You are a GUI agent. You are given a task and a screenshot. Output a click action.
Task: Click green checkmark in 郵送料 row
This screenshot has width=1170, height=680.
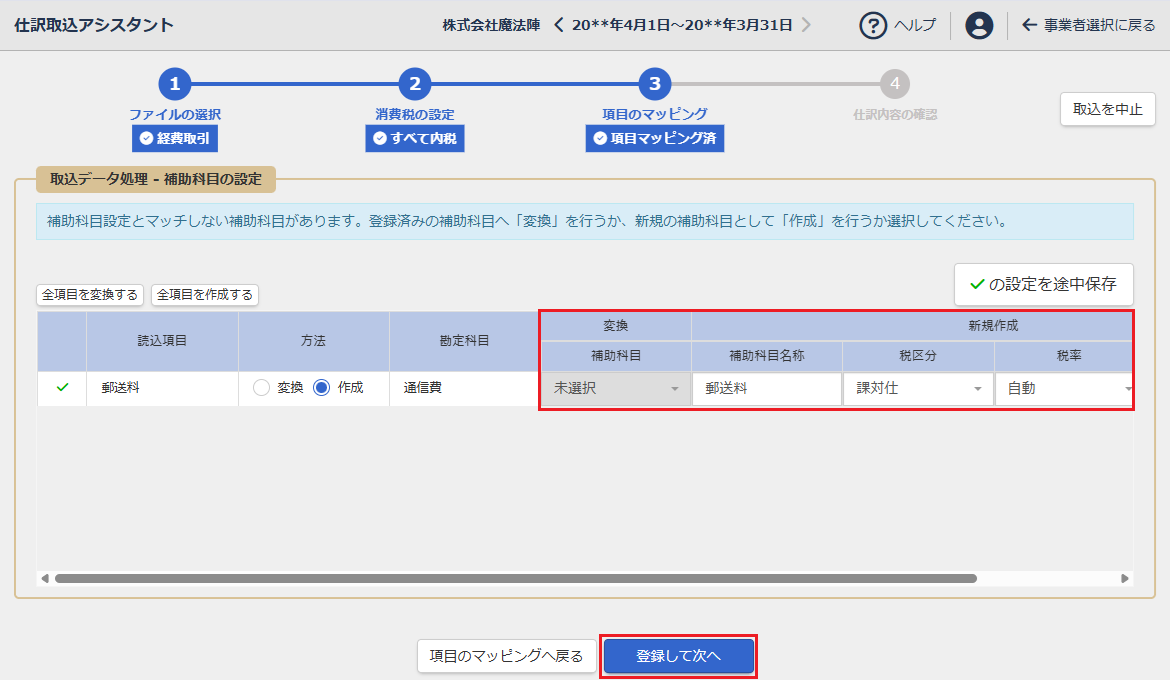62,388
